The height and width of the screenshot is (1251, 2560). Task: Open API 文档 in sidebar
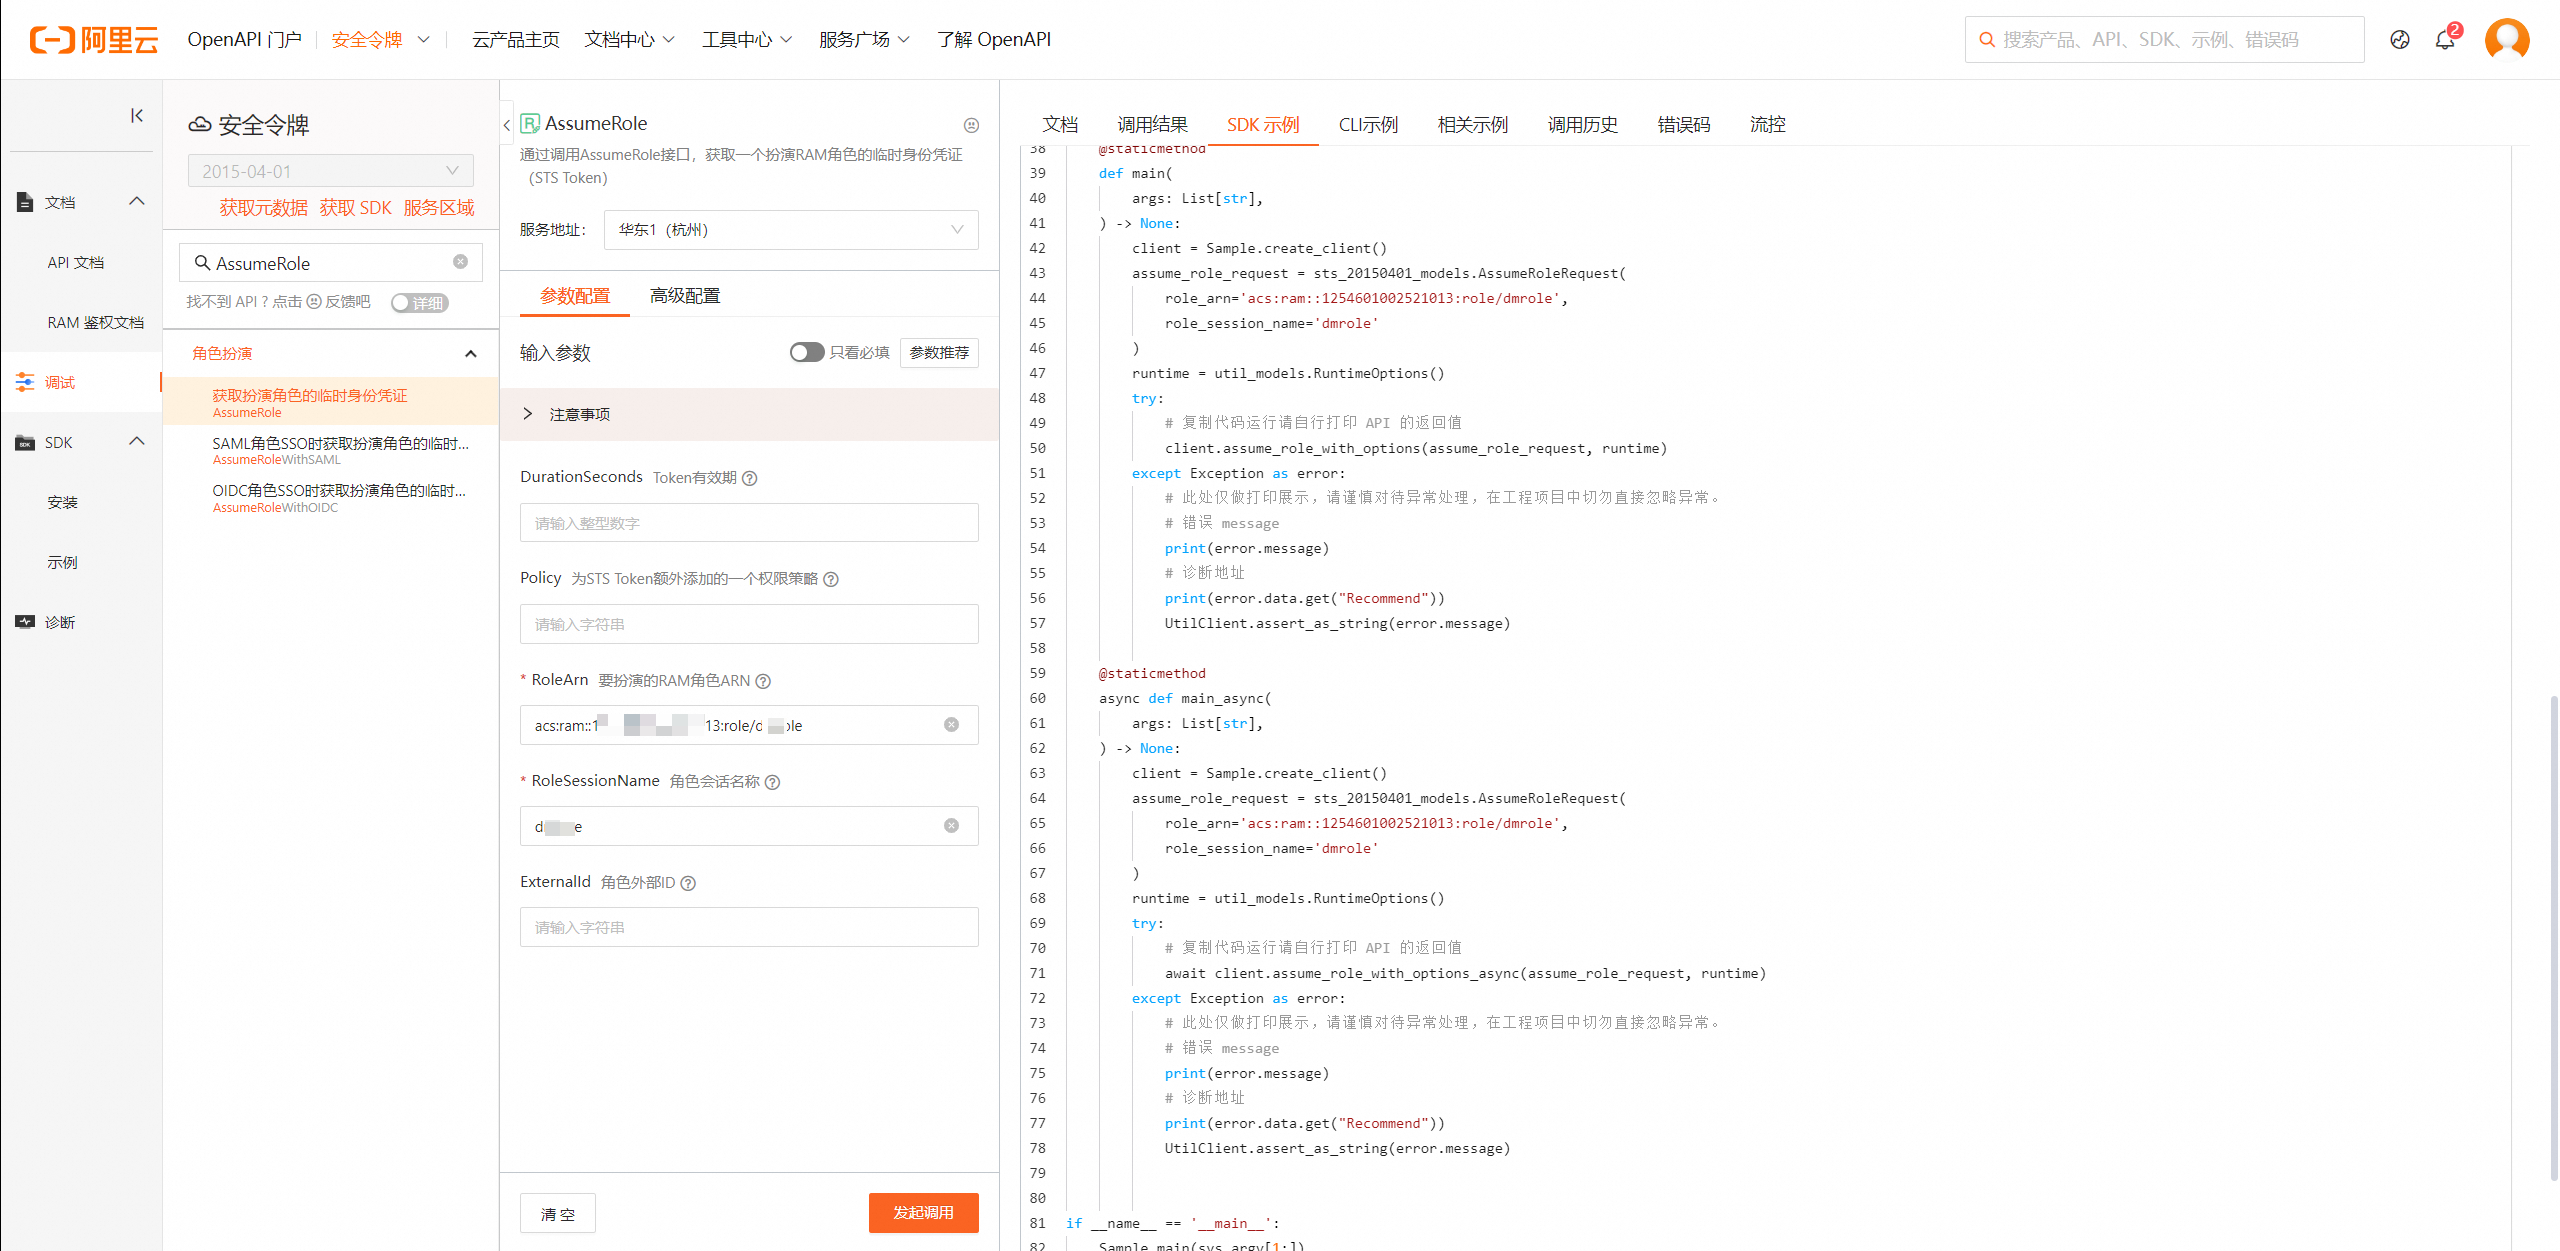coord(76,262)
